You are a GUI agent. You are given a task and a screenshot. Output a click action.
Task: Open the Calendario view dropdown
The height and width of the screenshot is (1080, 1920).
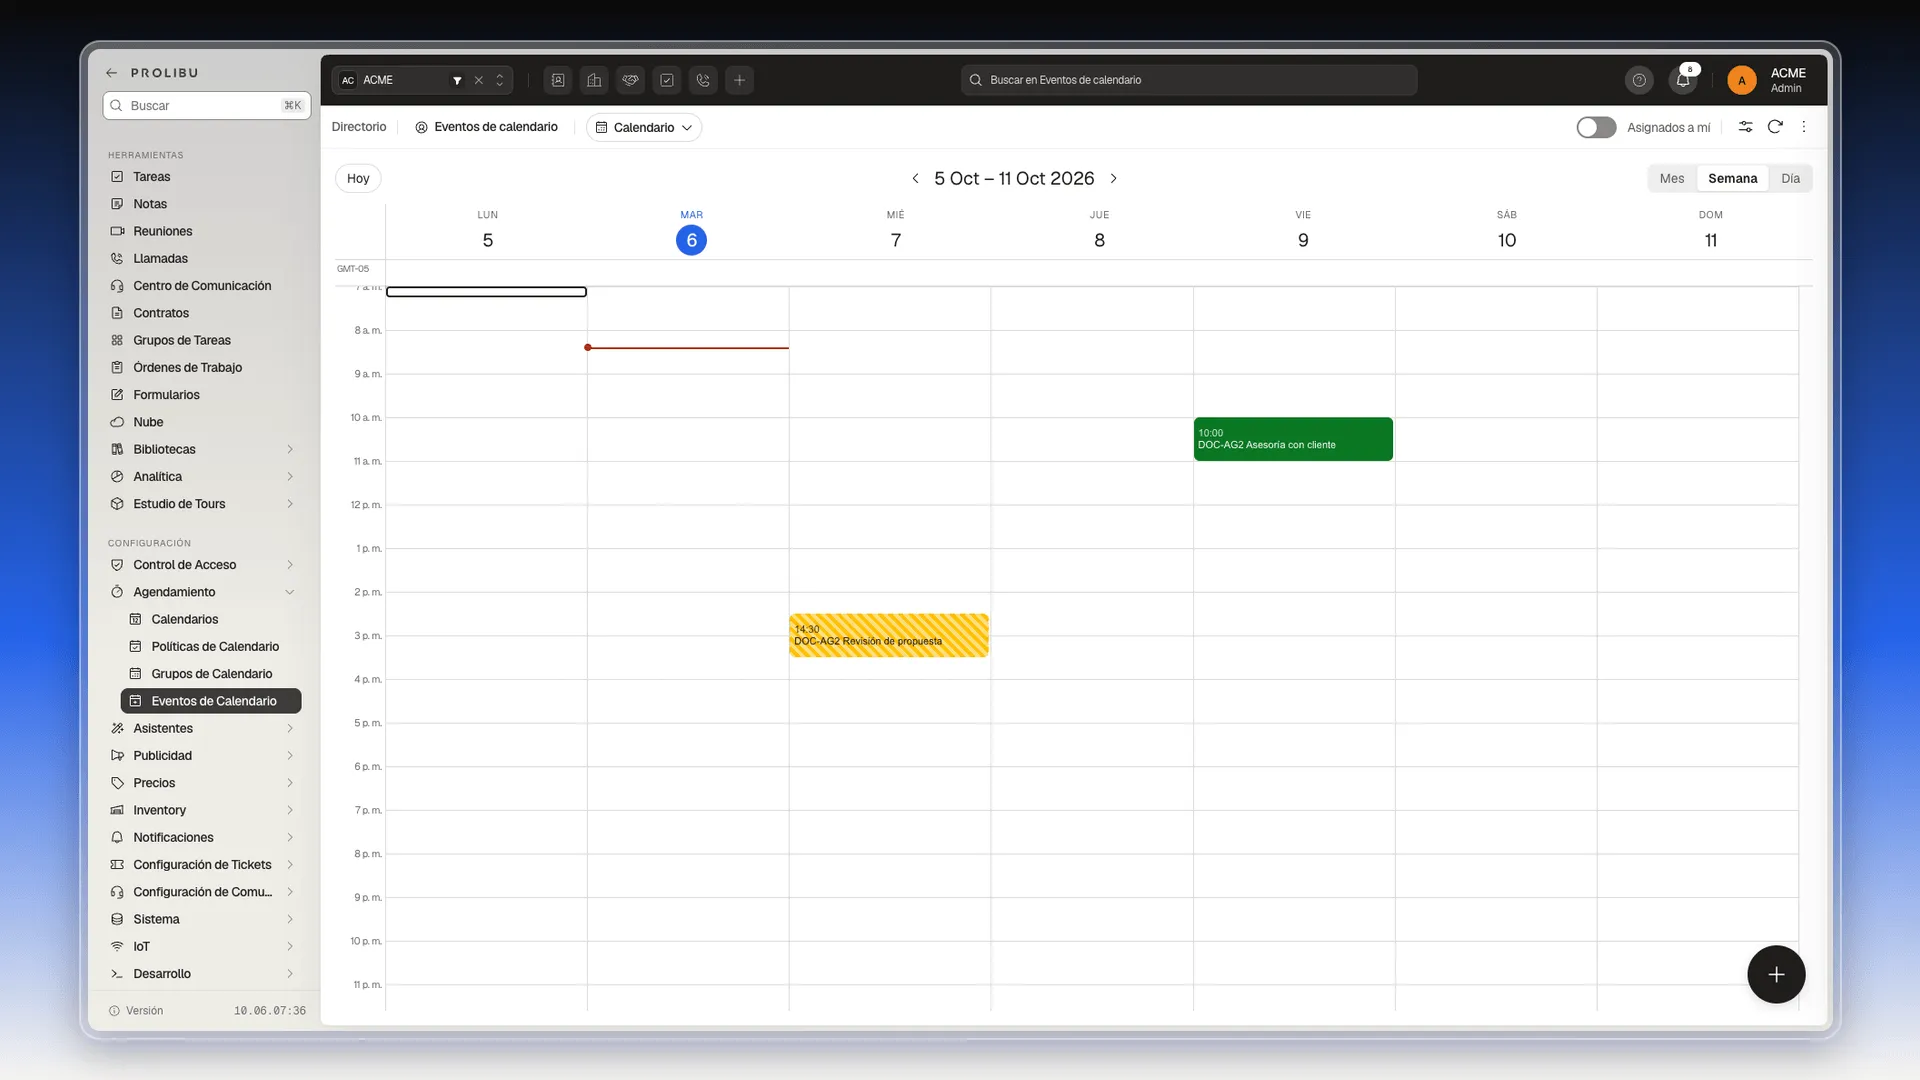click(644, 127)
